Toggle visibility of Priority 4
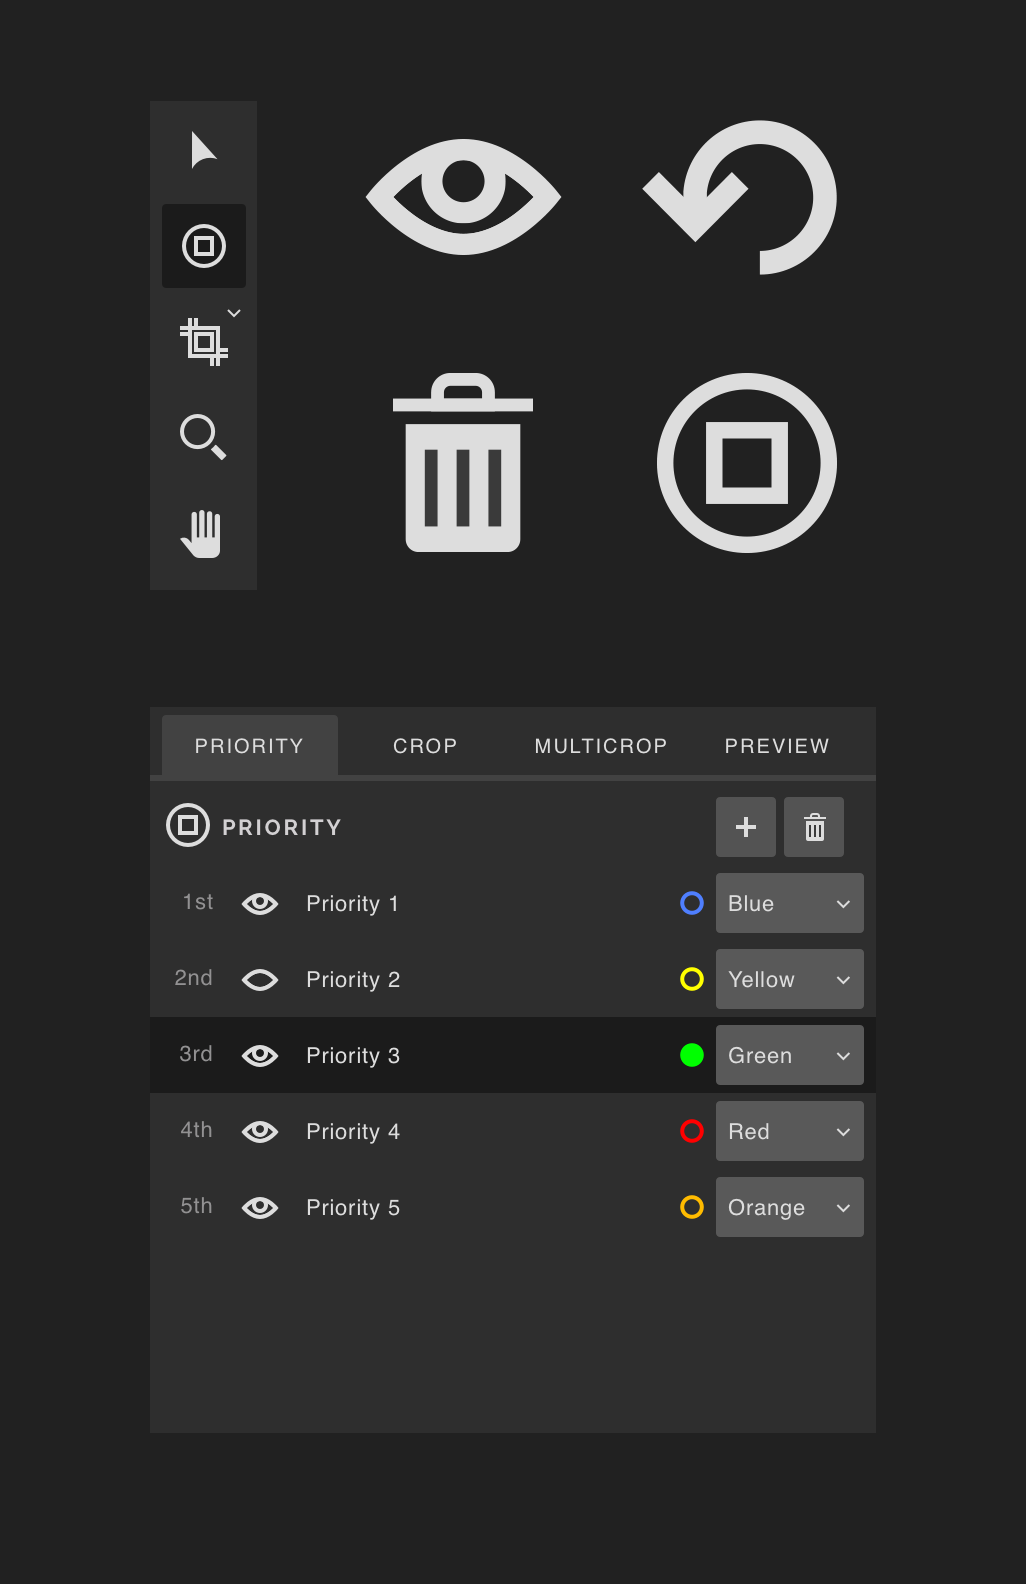The height and width of the screenshot is (1584, 1026). pos(260,1131)
